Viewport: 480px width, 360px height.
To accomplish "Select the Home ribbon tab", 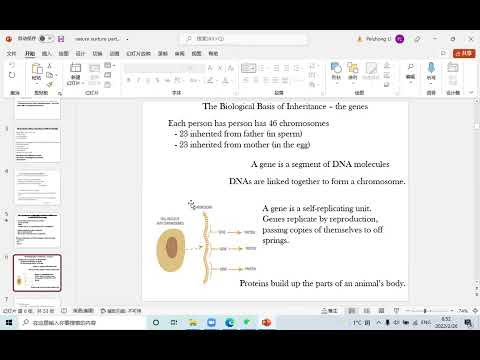I will point(30,53).
